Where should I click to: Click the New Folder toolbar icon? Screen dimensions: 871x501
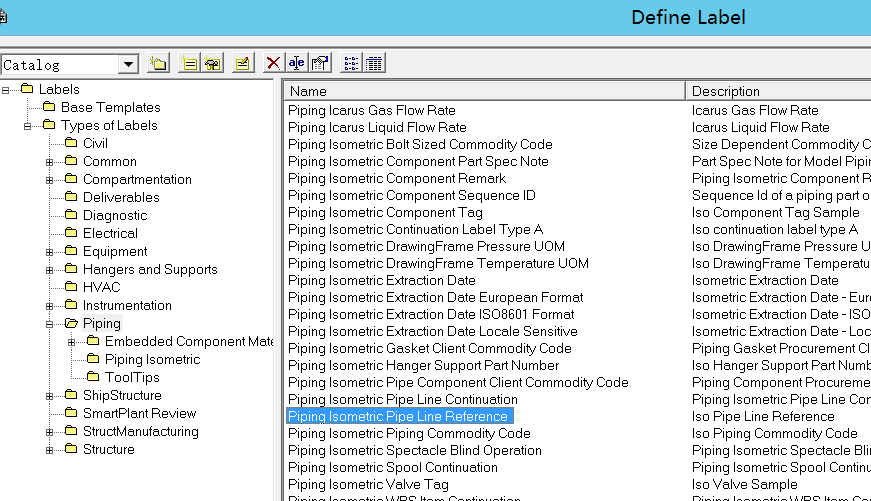[158, 63]
